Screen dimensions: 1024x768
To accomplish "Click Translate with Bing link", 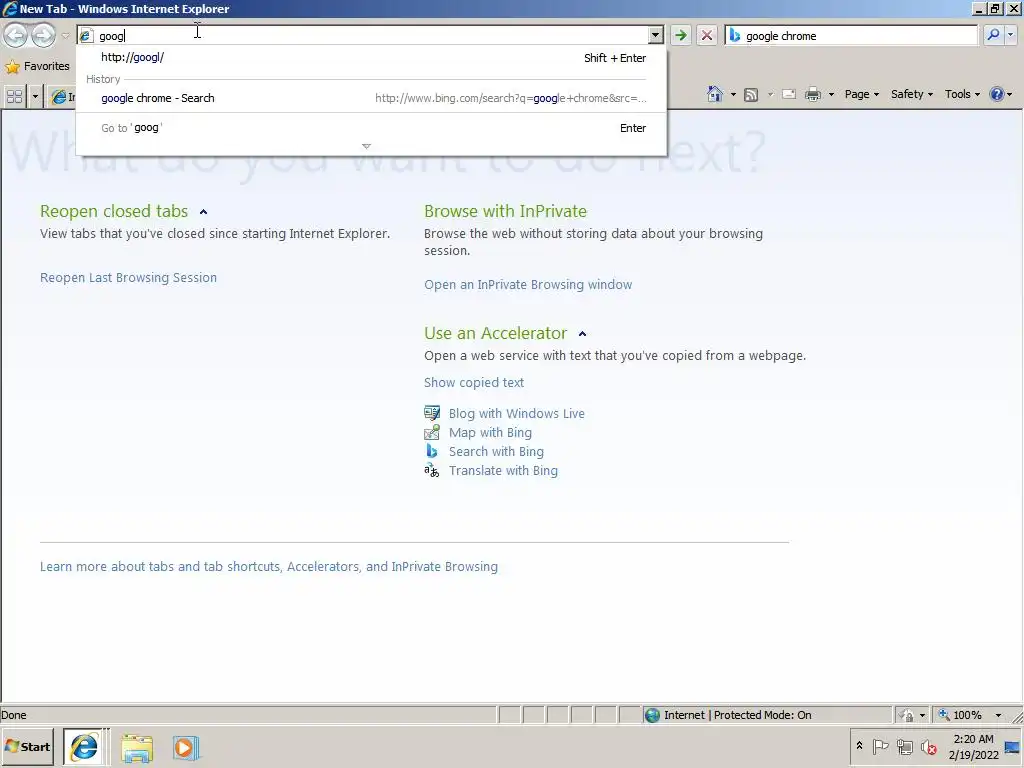I will pyautogui.click(x=504, y=470).
